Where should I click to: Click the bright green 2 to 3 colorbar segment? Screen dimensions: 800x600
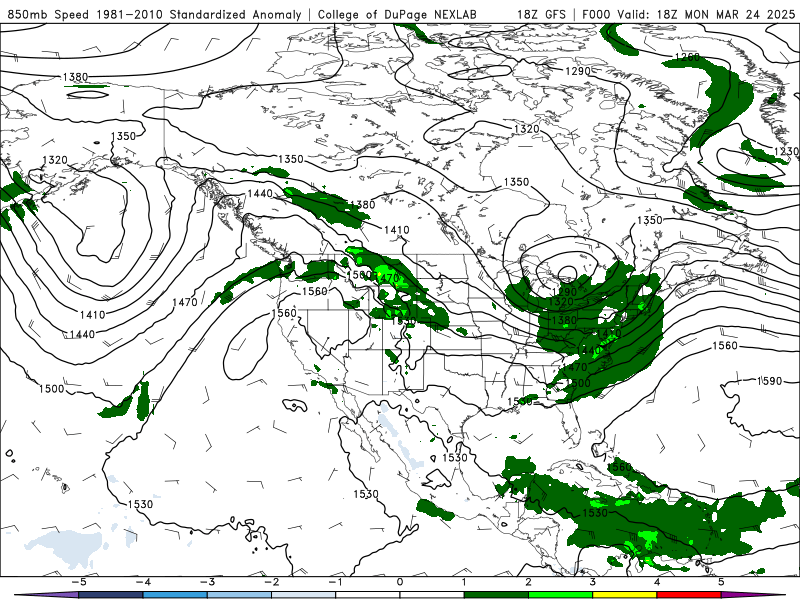(560, 595)
